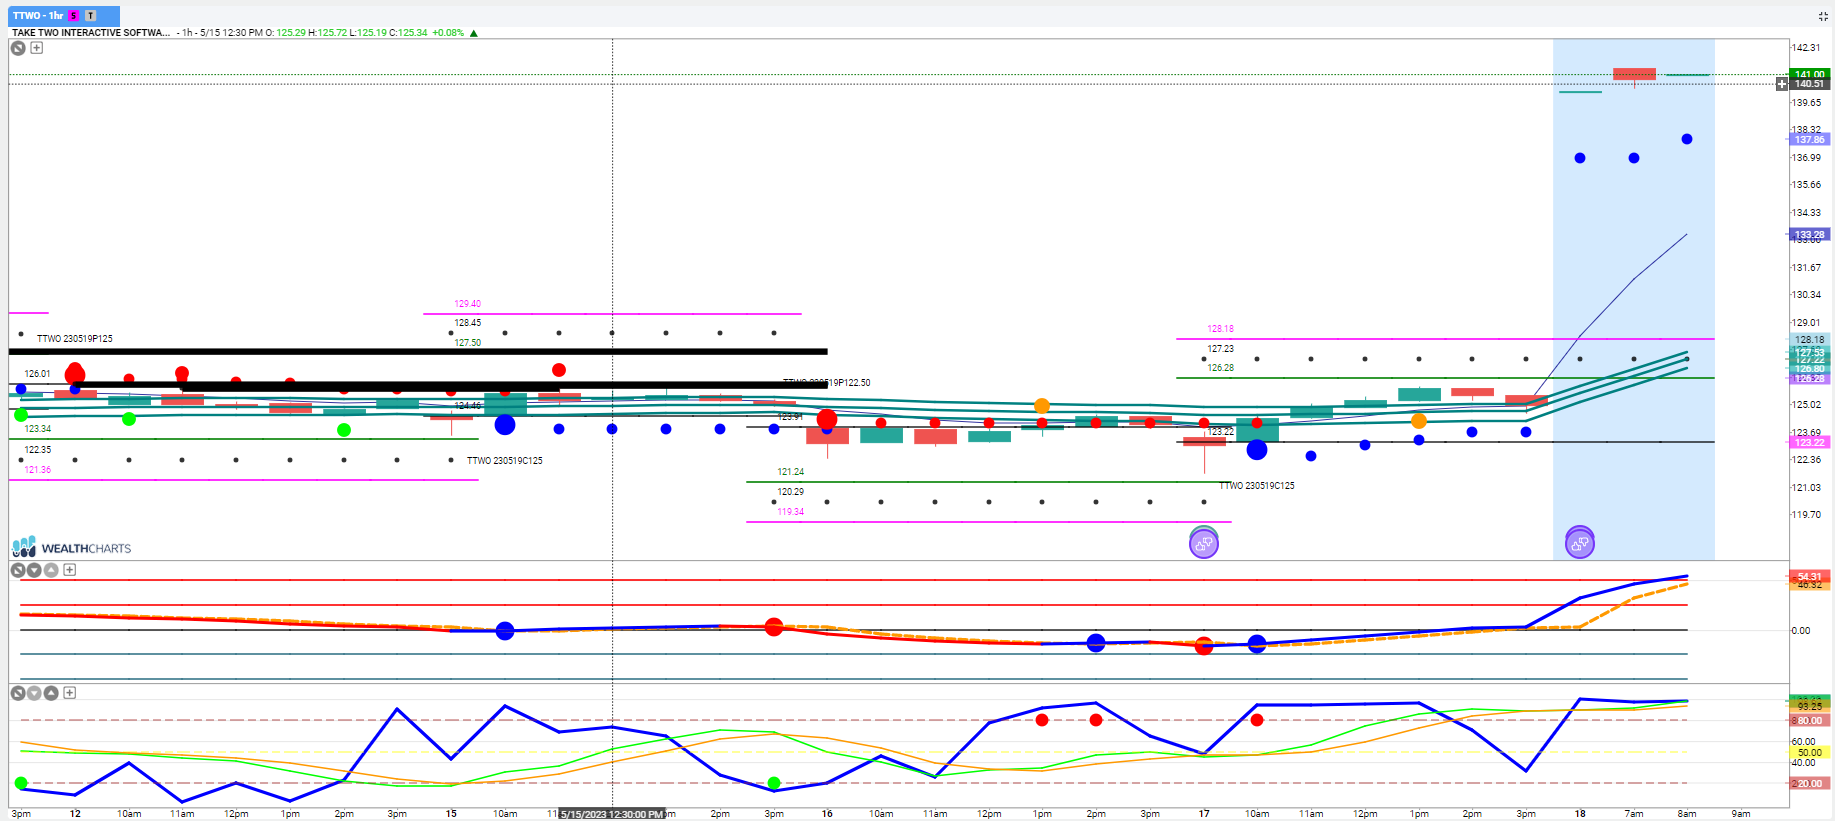1835x821 pixels.
Task: Exit fullscreen using the collapse-corners icon
Action: click(x=1822, y=16)
